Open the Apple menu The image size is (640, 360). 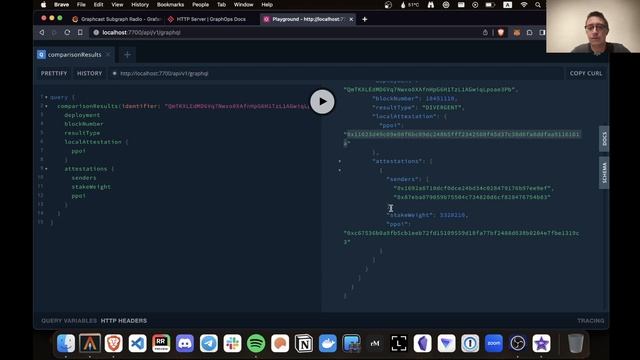43,4
